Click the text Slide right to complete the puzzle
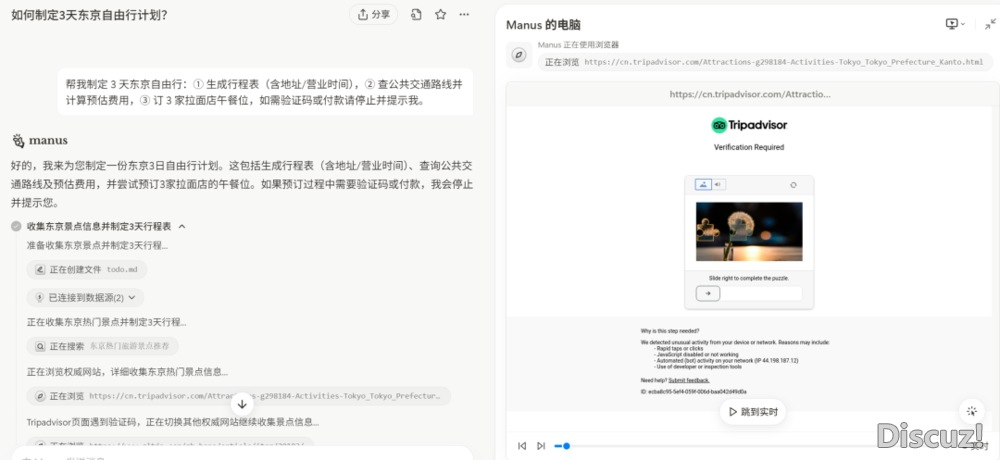Viewport: 1000px width, 460px height. (749, 278)
